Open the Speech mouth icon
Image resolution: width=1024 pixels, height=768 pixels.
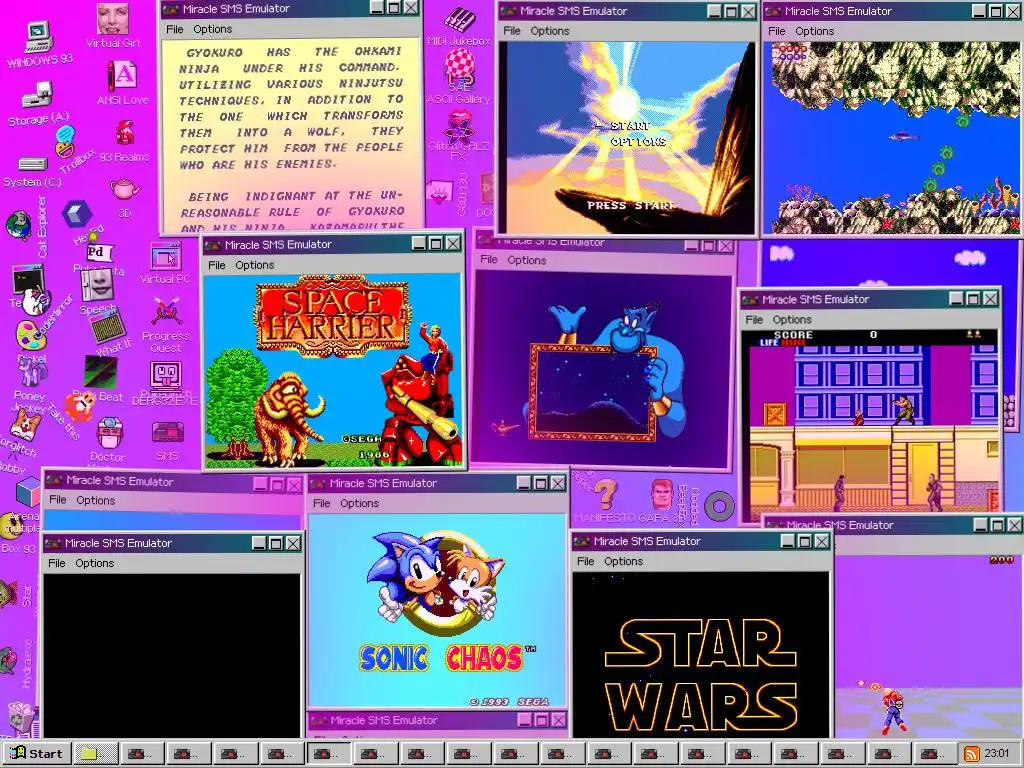pos(97,285)
